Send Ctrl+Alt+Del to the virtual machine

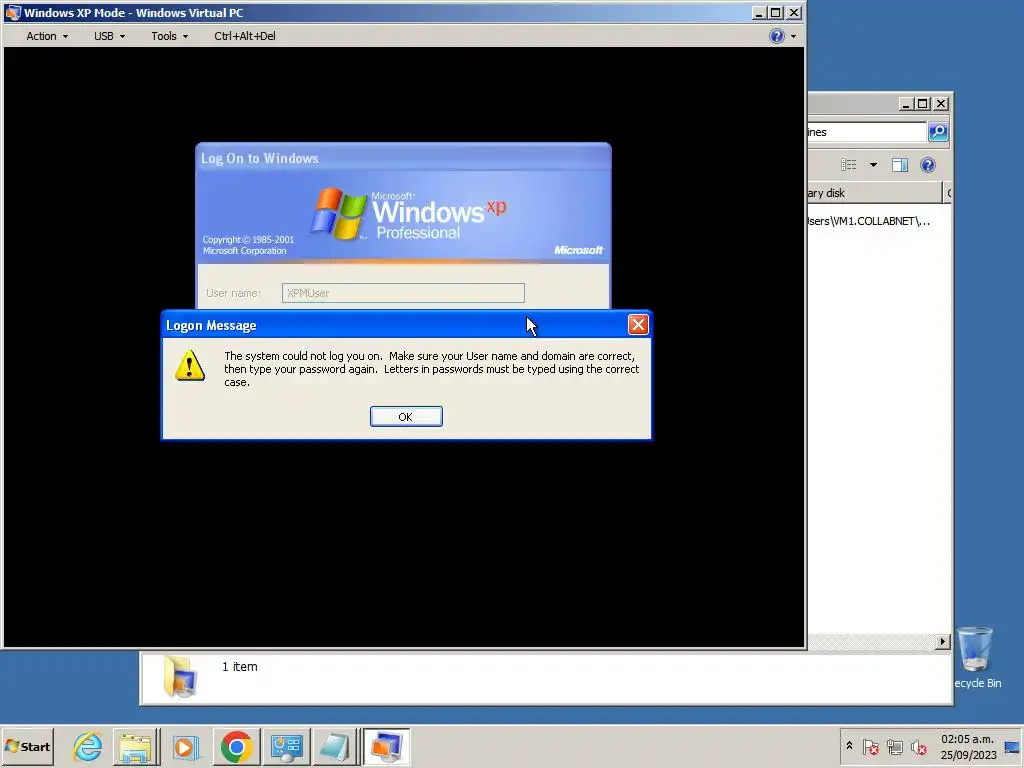[245, 36]
